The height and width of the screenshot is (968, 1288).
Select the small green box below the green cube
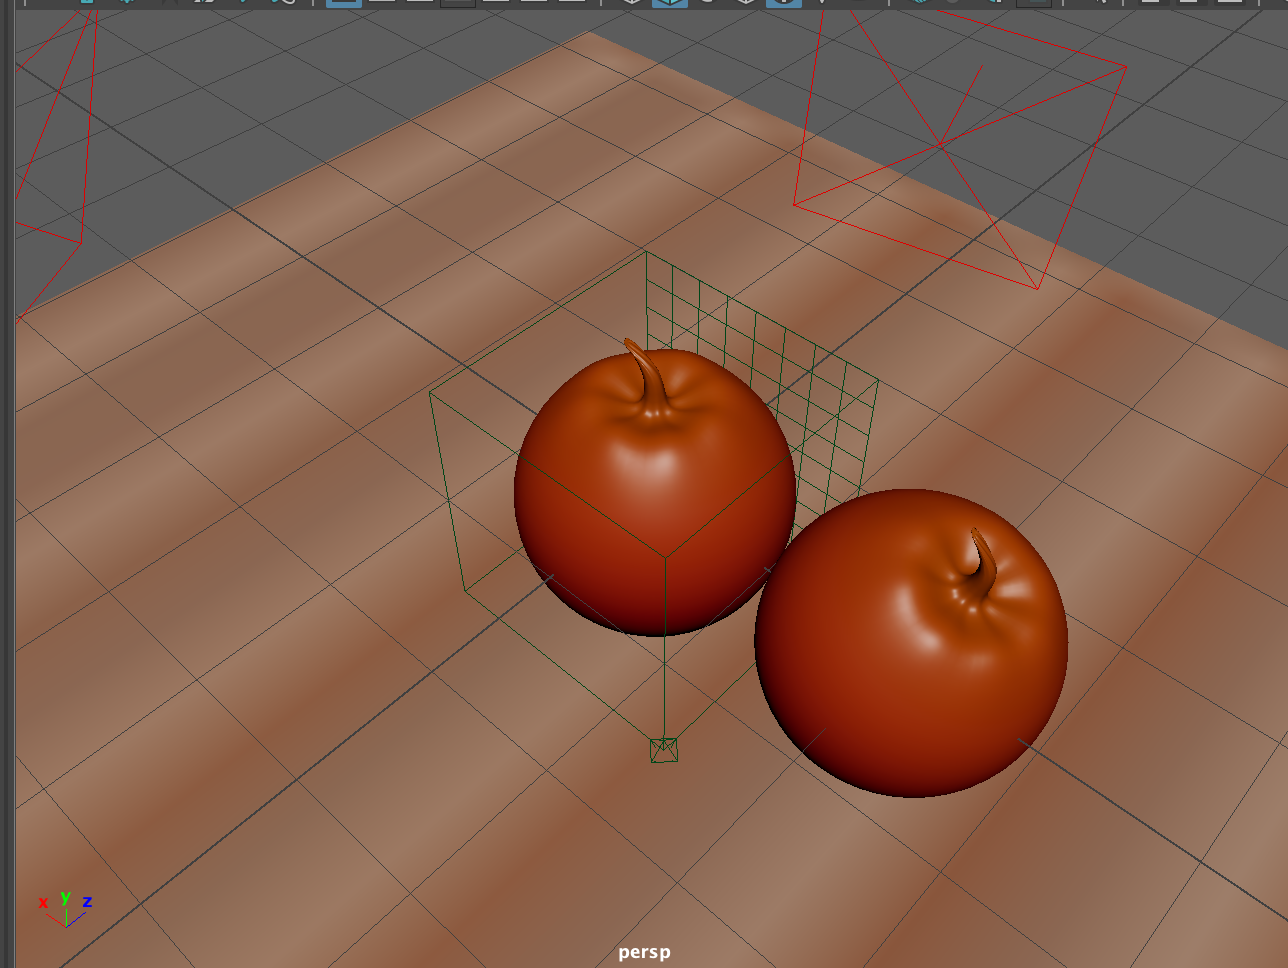coord(664,750)
